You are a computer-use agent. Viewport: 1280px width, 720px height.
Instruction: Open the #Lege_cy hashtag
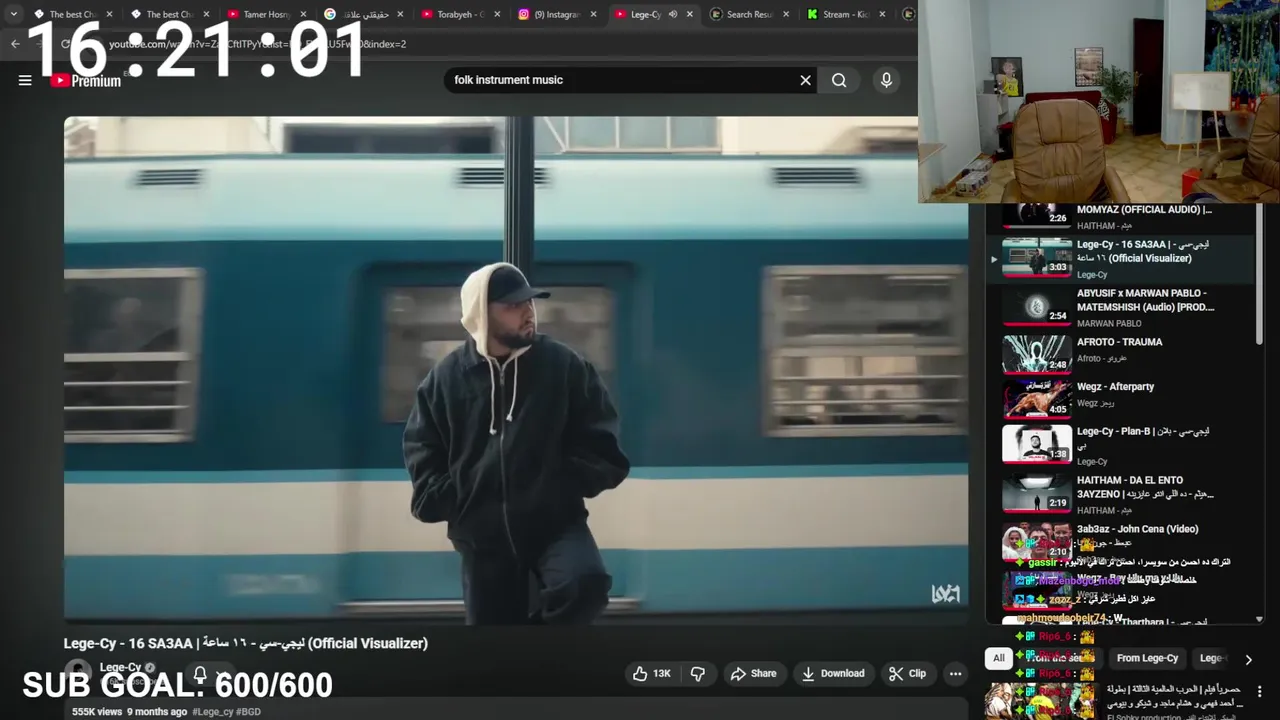click(214, 712)
